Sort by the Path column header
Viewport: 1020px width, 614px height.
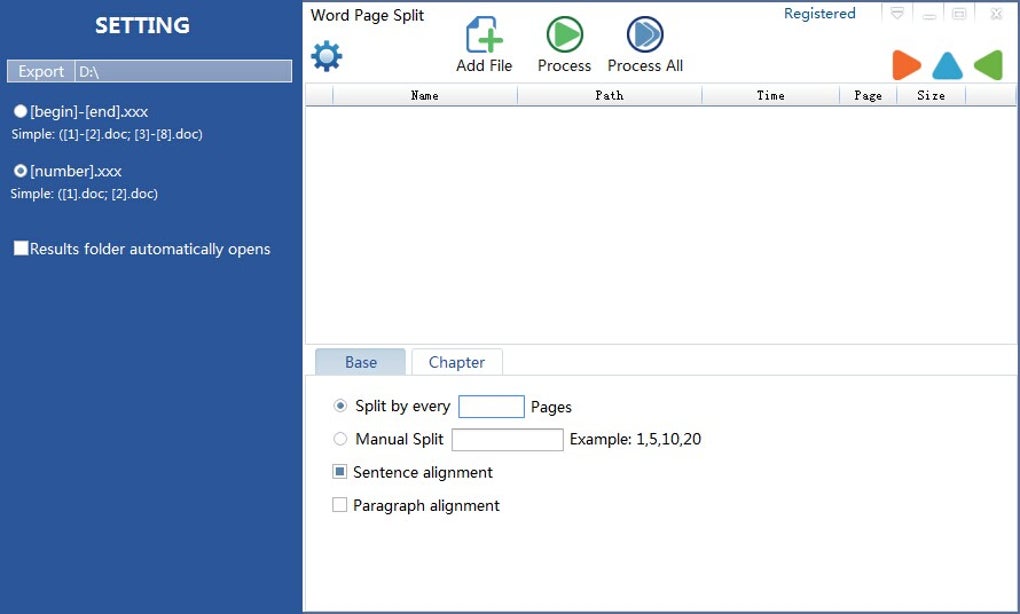click(x=610, y=96)
